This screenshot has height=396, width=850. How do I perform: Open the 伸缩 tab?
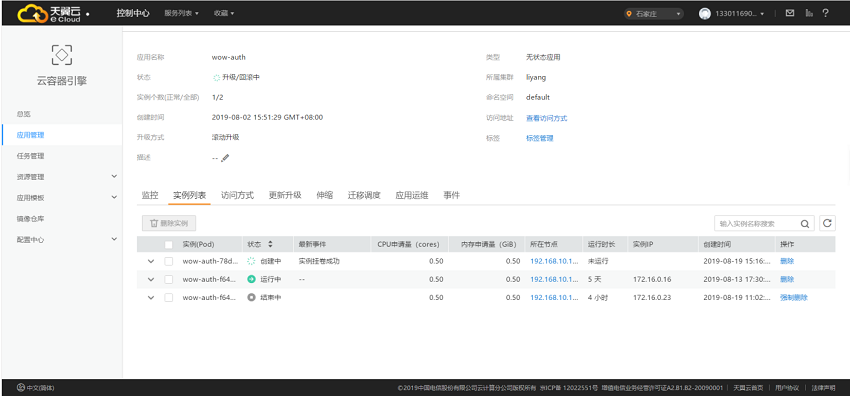(325, 196)
